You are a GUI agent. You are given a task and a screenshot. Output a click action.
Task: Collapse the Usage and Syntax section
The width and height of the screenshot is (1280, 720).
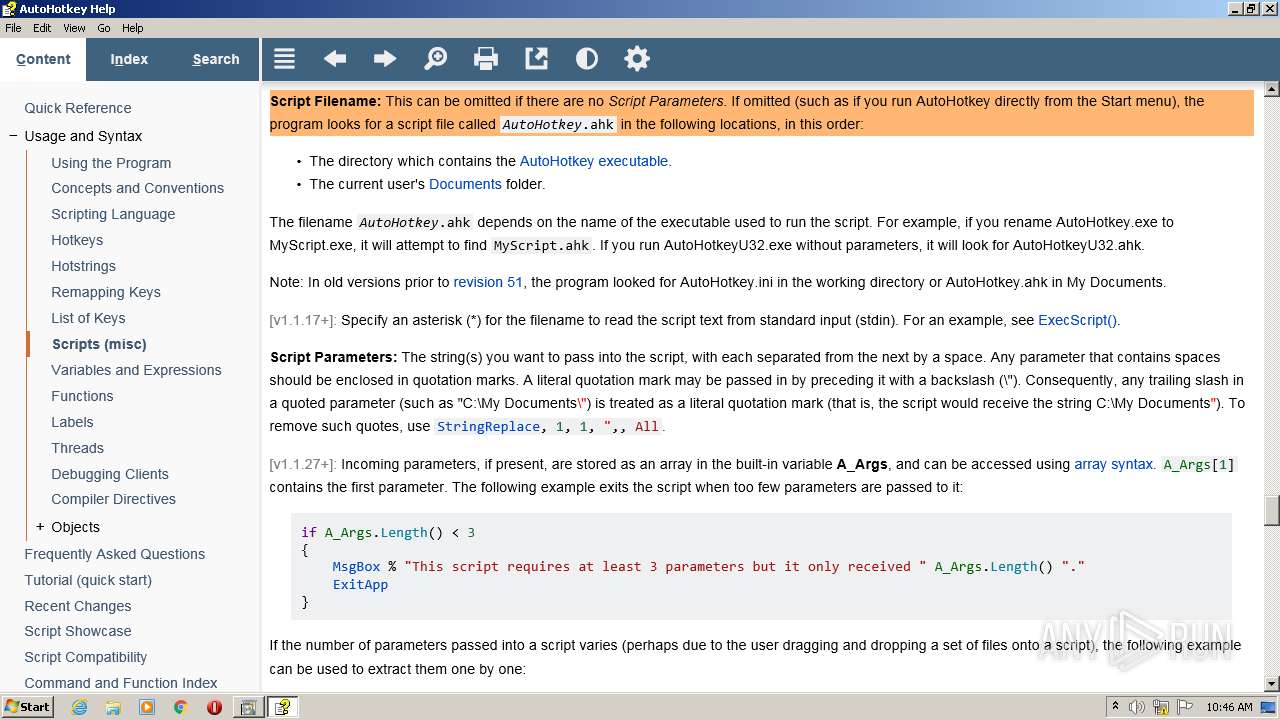(x=13, y=136)
